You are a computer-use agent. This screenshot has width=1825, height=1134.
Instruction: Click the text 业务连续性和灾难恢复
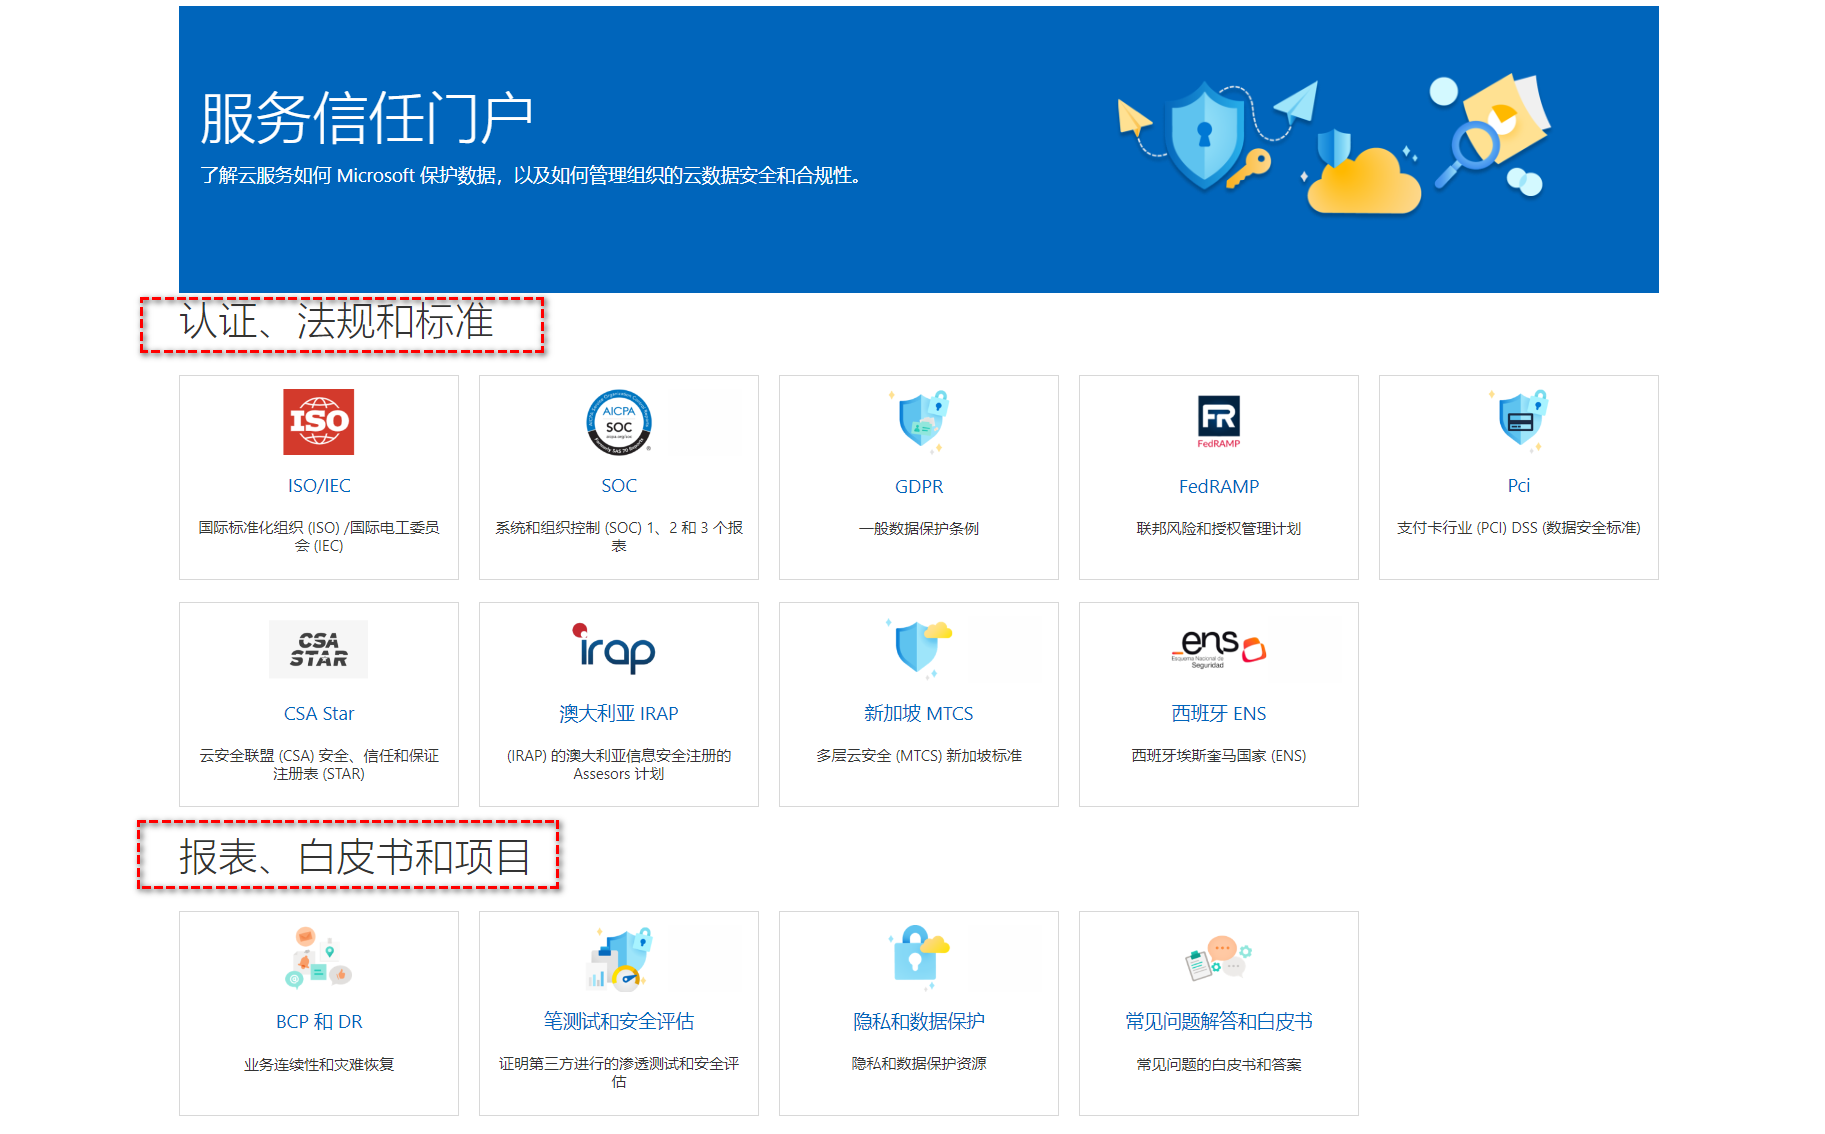(x=319, y=1065)
